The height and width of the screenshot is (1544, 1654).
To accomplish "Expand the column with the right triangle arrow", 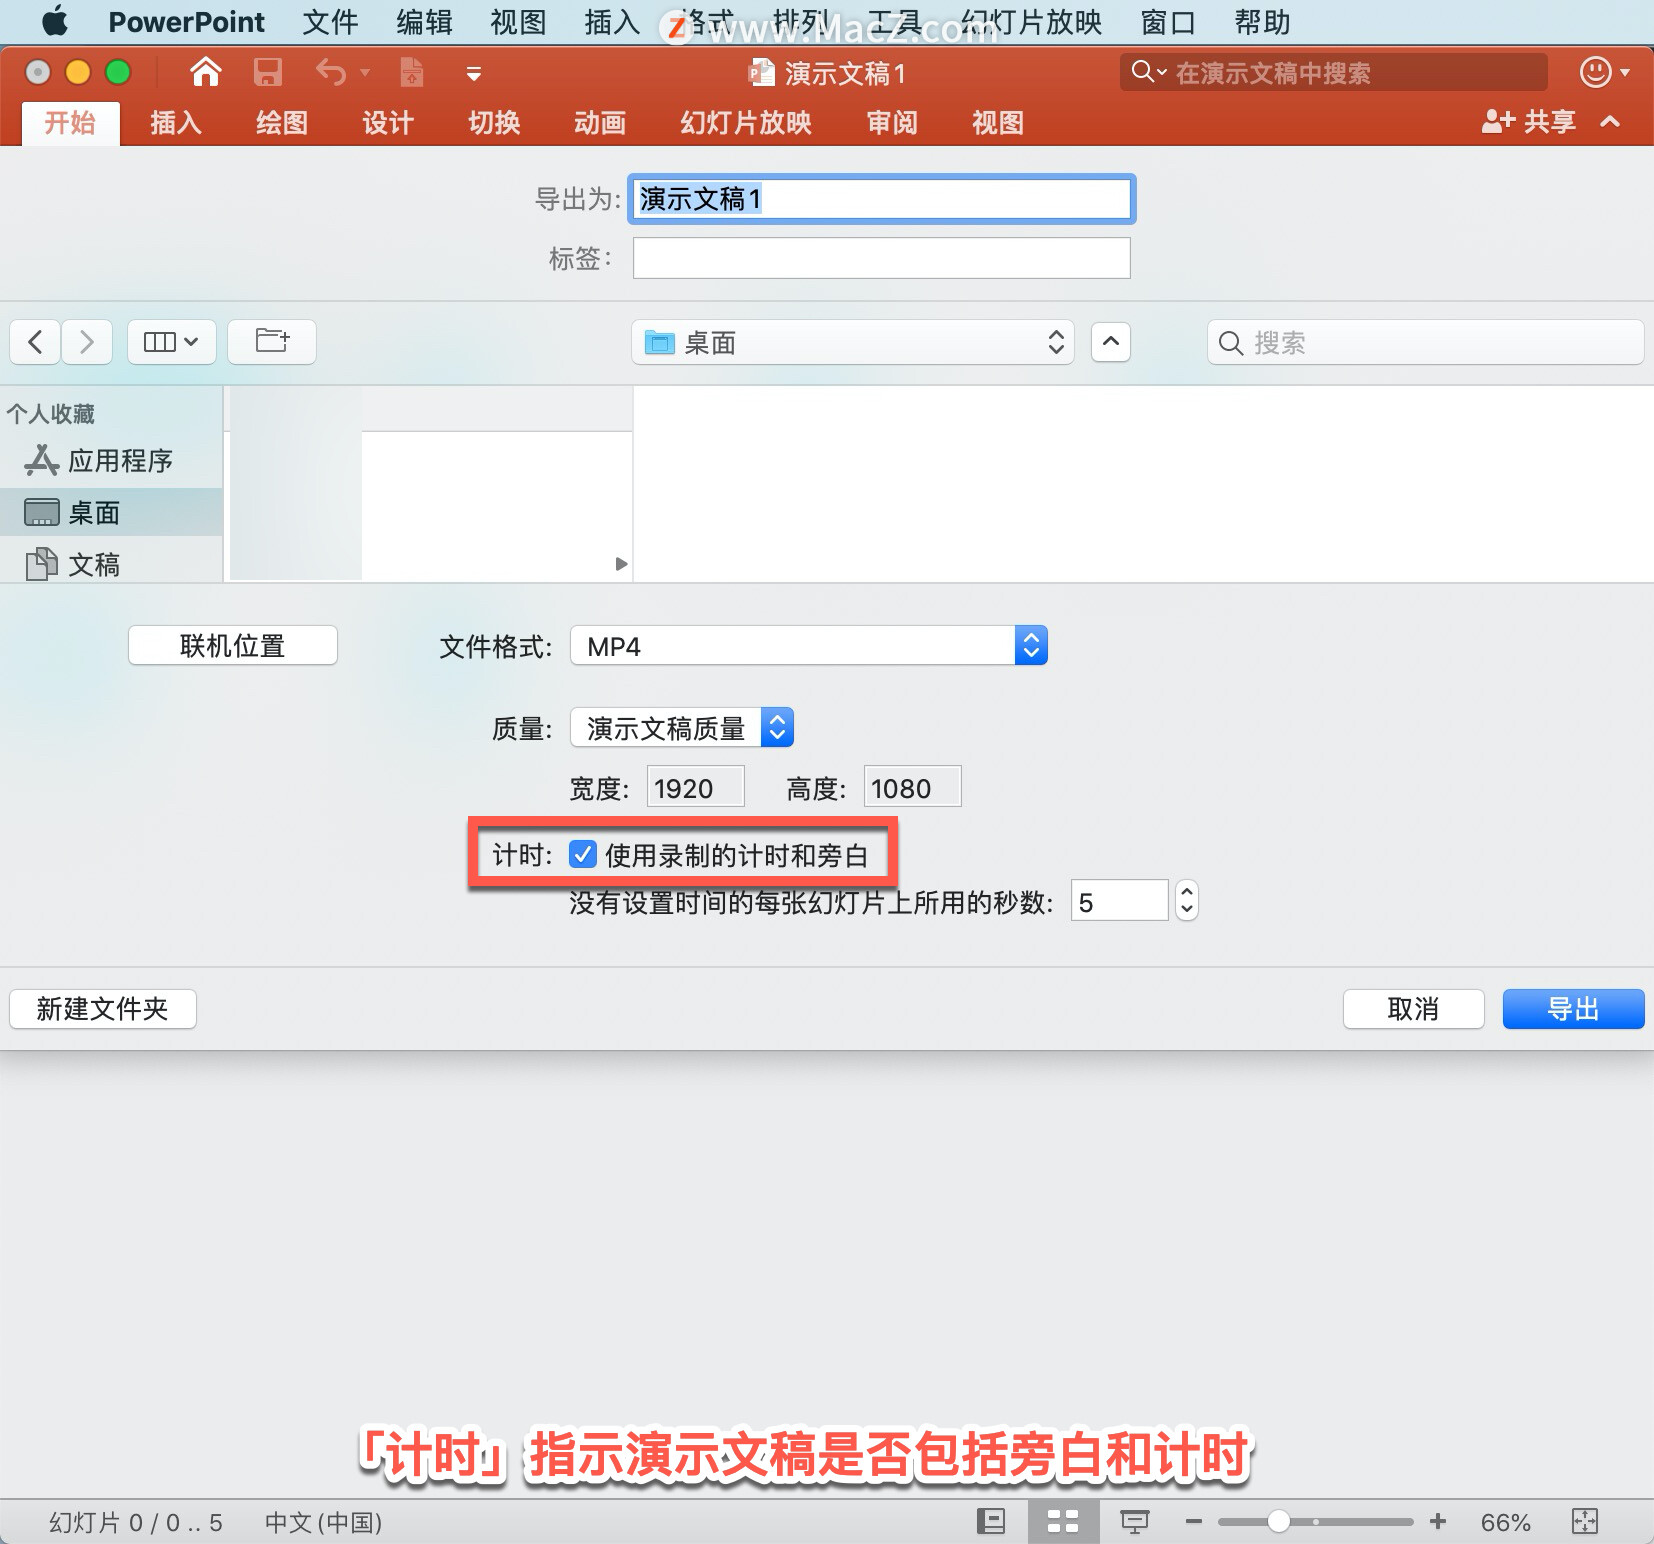I will (621, 564).
